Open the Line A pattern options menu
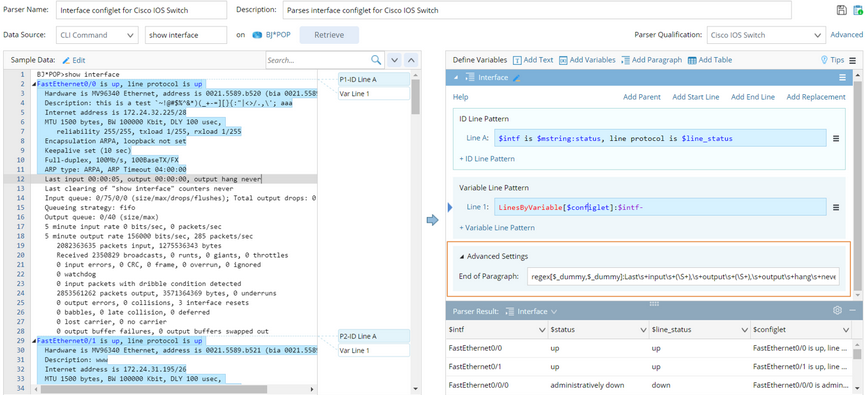The image size is (865, 395). pos(836,138)
